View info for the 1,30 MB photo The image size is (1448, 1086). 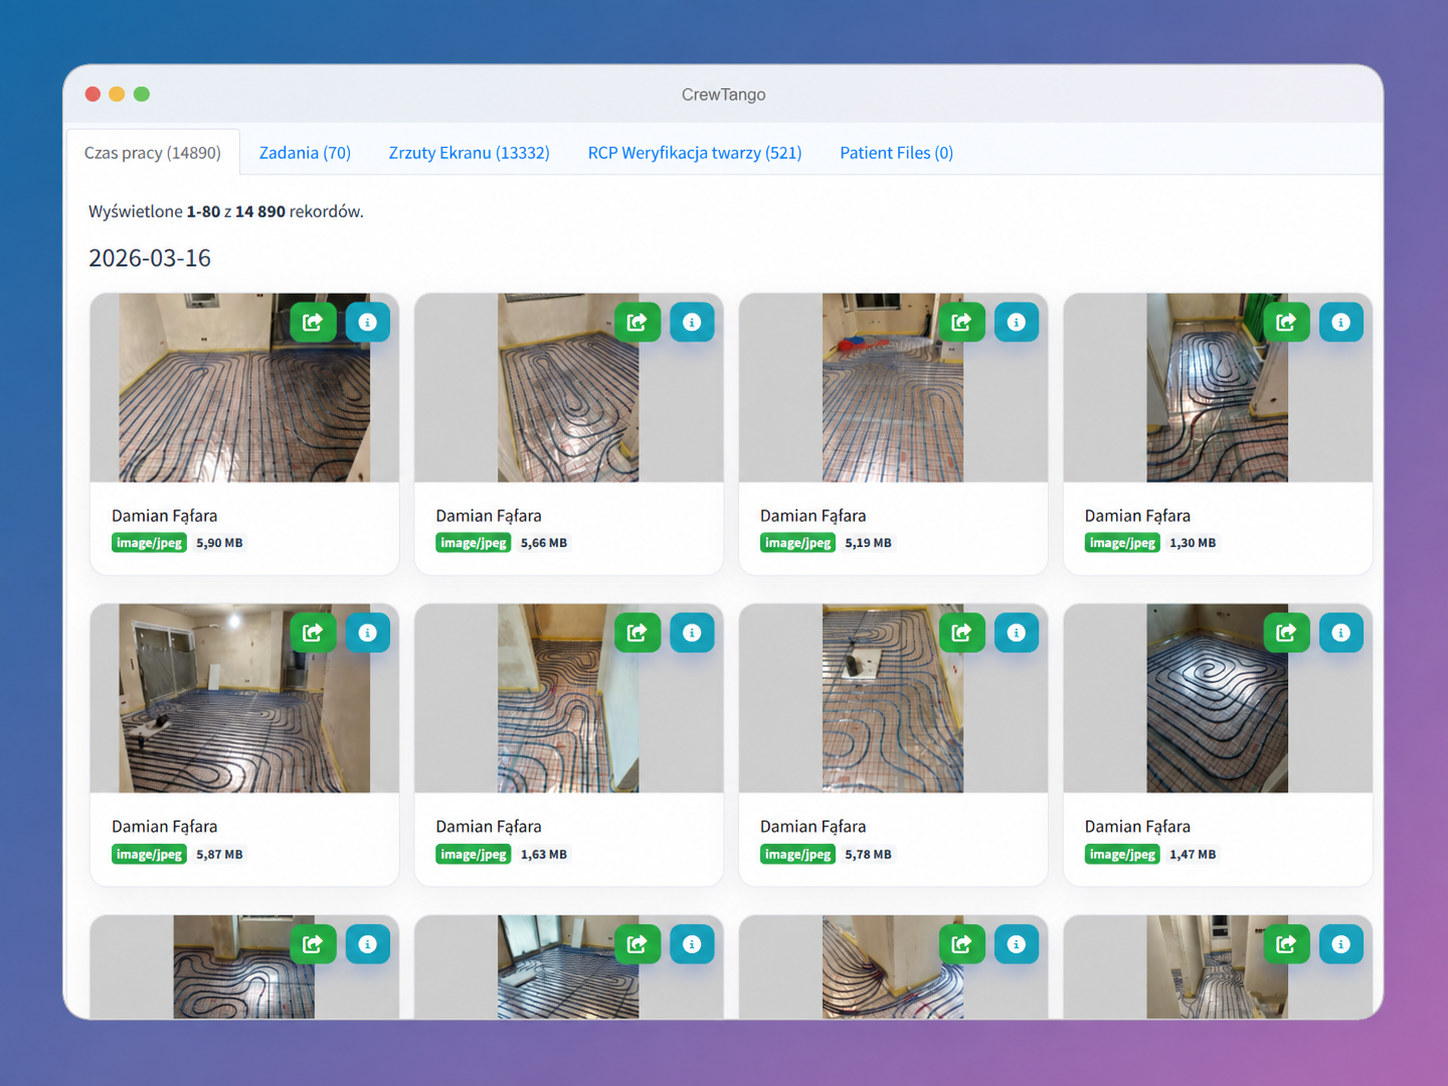[x=1341, y=322]
